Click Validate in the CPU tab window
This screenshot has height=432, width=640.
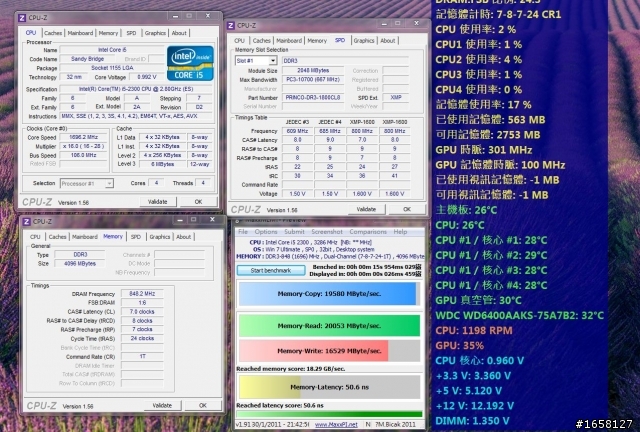click(x=158, y=202)
